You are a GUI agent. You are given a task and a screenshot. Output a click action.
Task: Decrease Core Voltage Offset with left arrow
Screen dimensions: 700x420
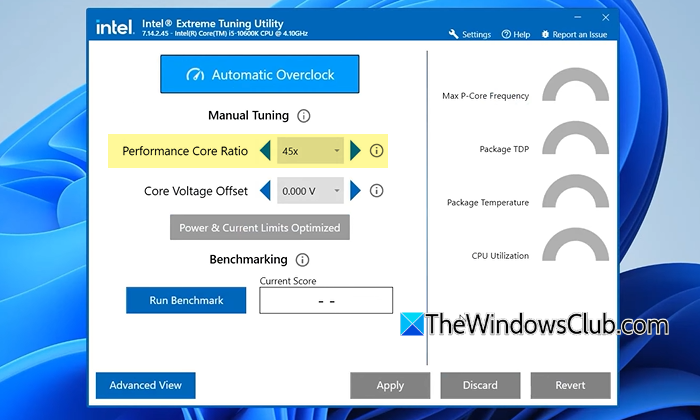click(x=265, y=191)
